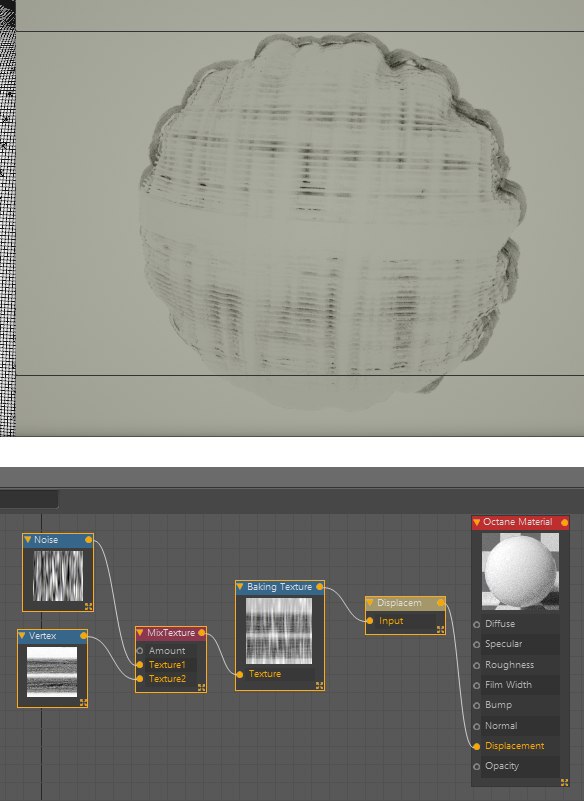Click the Film Width input port
584x801 pixels.
click(x=476, y=685)
